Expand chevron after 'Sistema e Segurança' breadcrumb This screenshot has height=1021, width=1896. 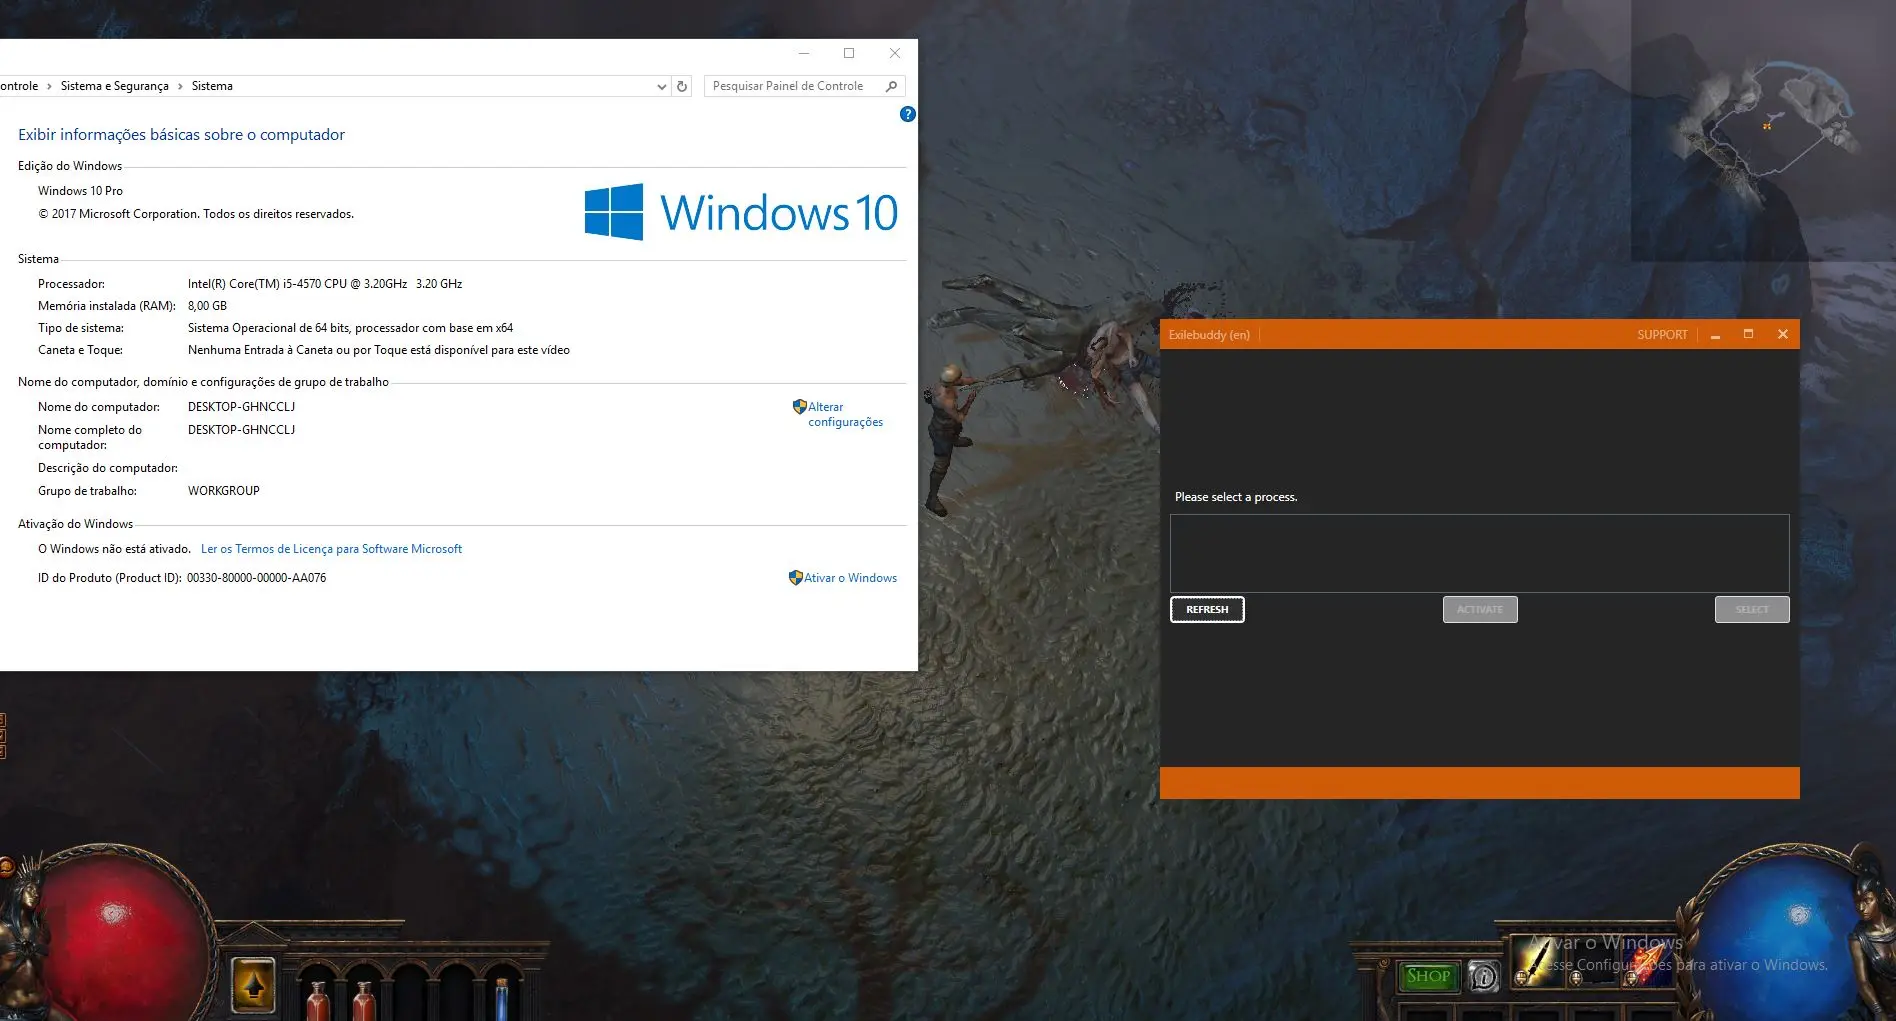tap(180, 86)
